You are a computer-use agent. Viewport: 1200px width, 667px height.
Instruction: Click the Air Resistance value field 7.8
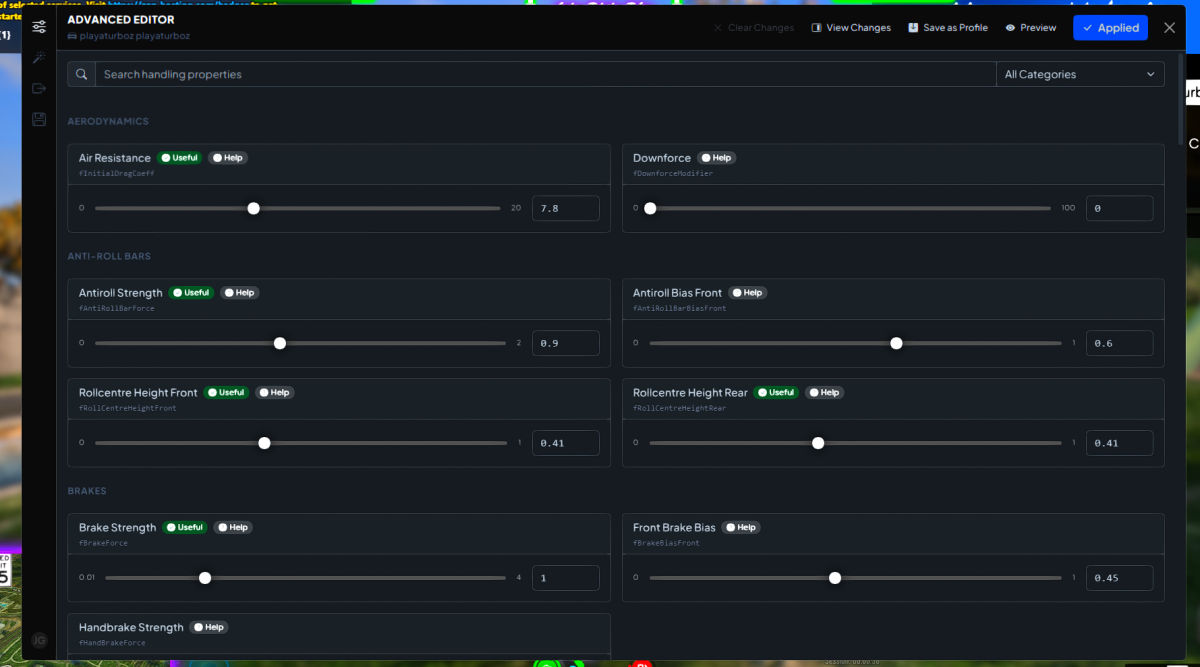pyautogui.click(x=566, y=208)
